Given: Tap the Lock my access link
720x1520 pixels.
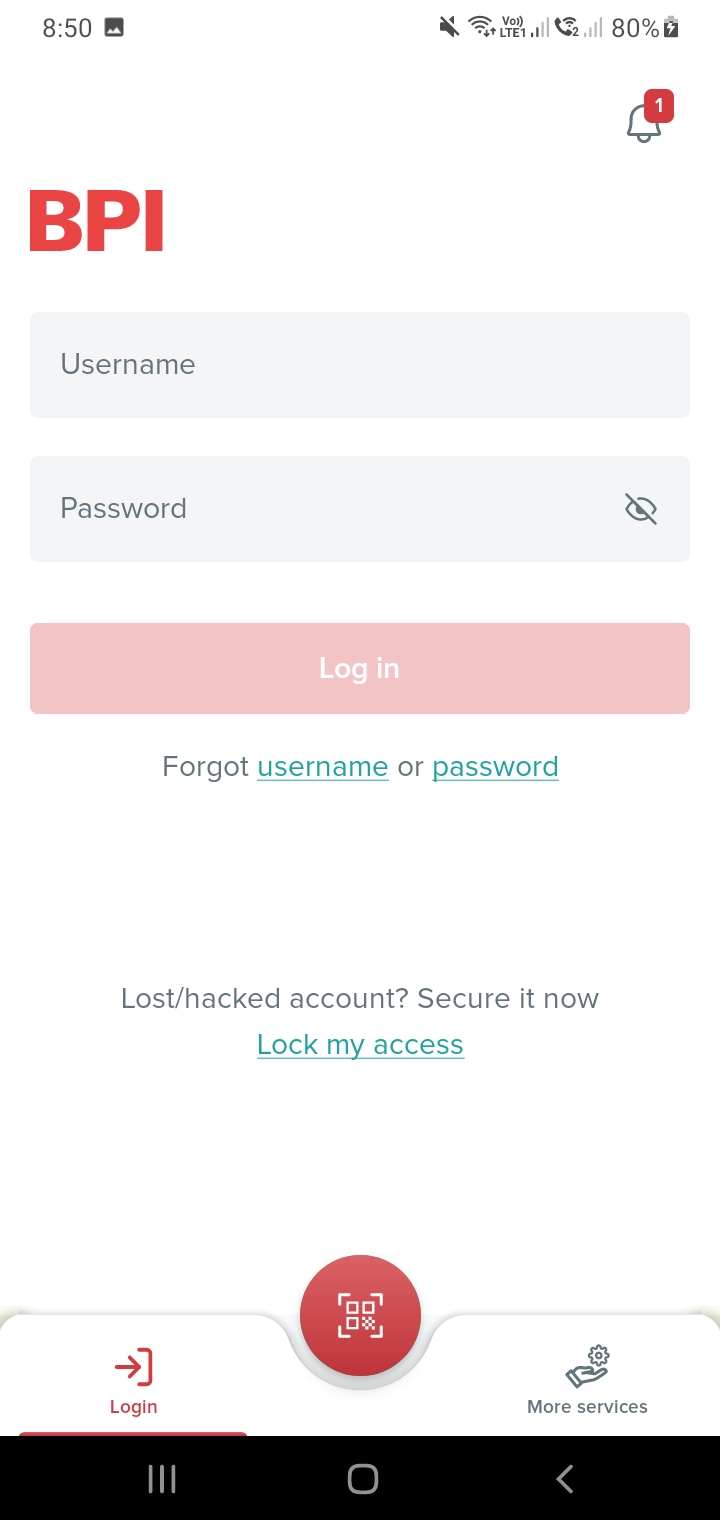Looking at the screenshot, I should 360,1045.
